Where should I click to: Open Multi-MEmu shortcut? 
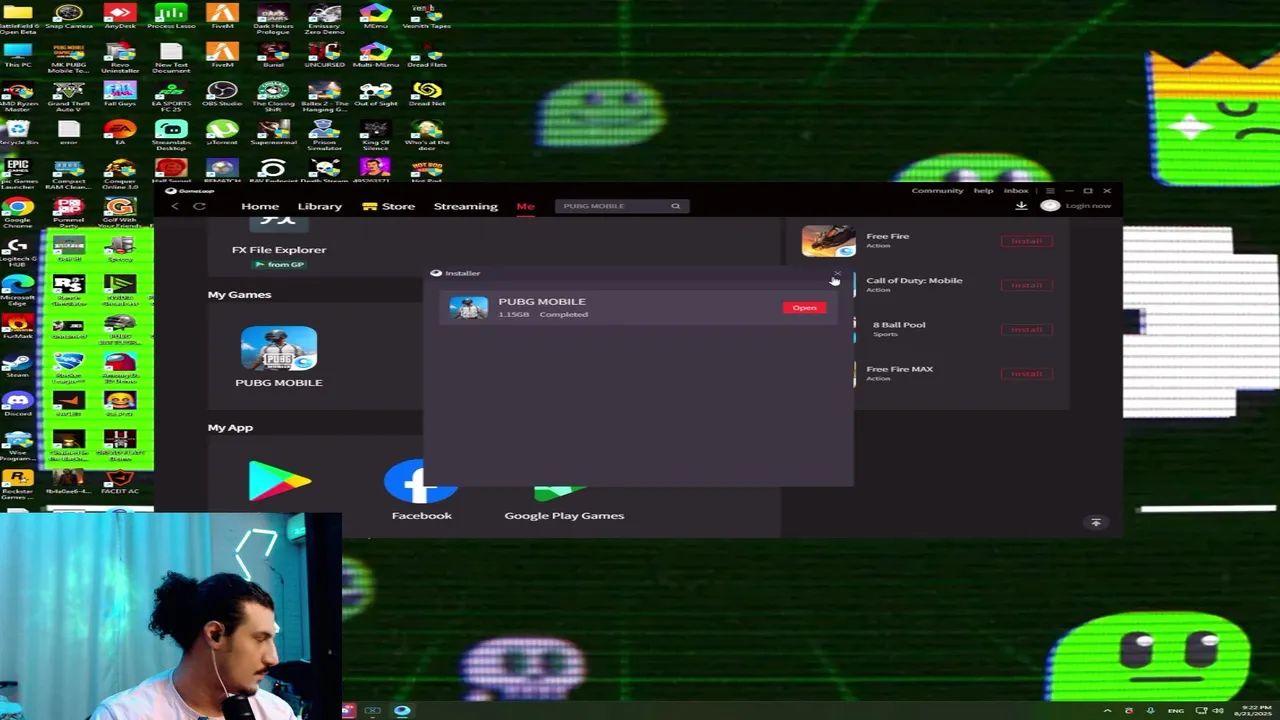pyautogui.click(x=375, y=56)
